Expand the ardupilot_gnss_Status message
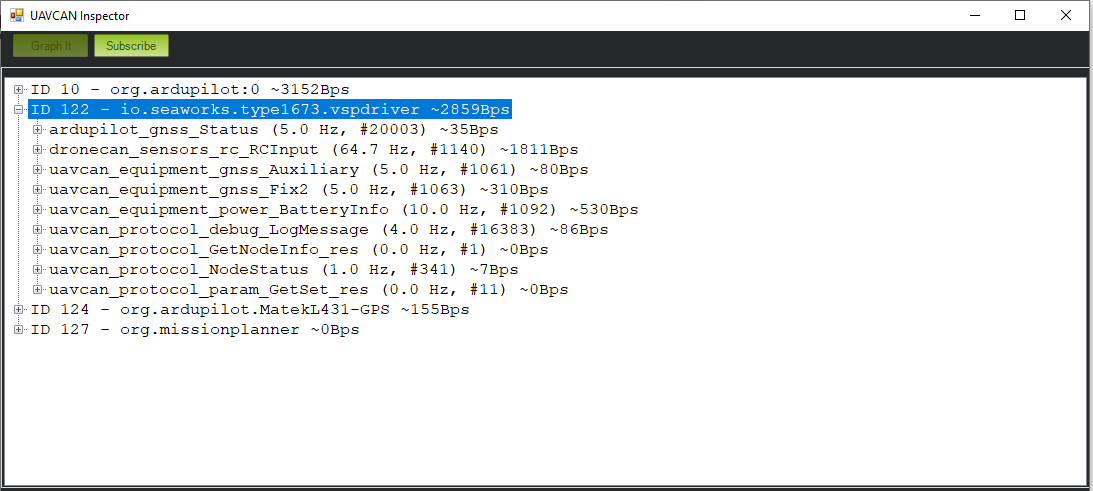1093x491 pixels. click(x=38, y=129)
